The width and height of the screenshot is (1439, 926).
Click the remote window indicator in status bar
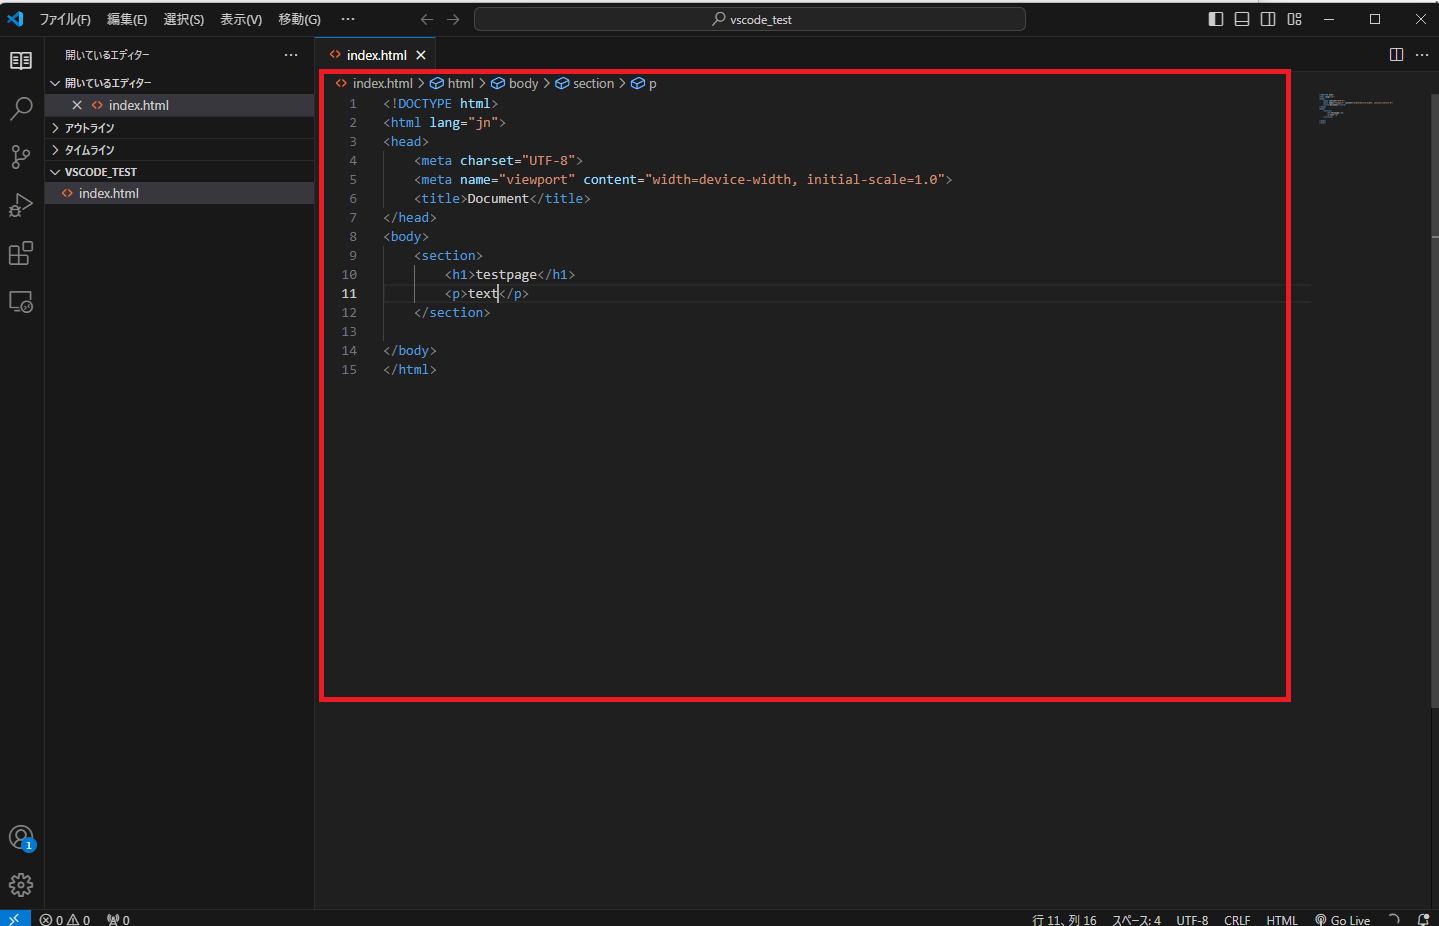tap(14, 919)
